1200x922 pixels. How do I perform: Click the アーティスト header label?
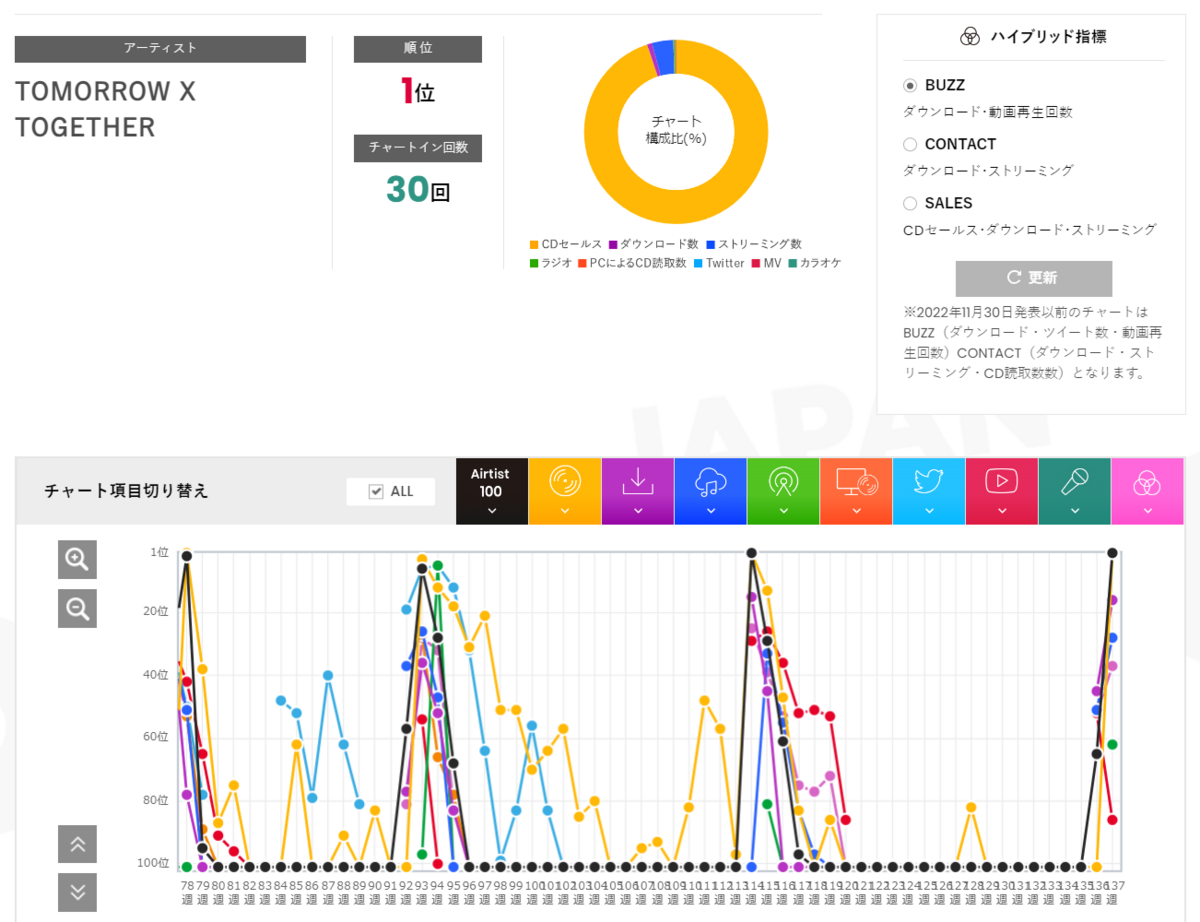coord(160,48)
